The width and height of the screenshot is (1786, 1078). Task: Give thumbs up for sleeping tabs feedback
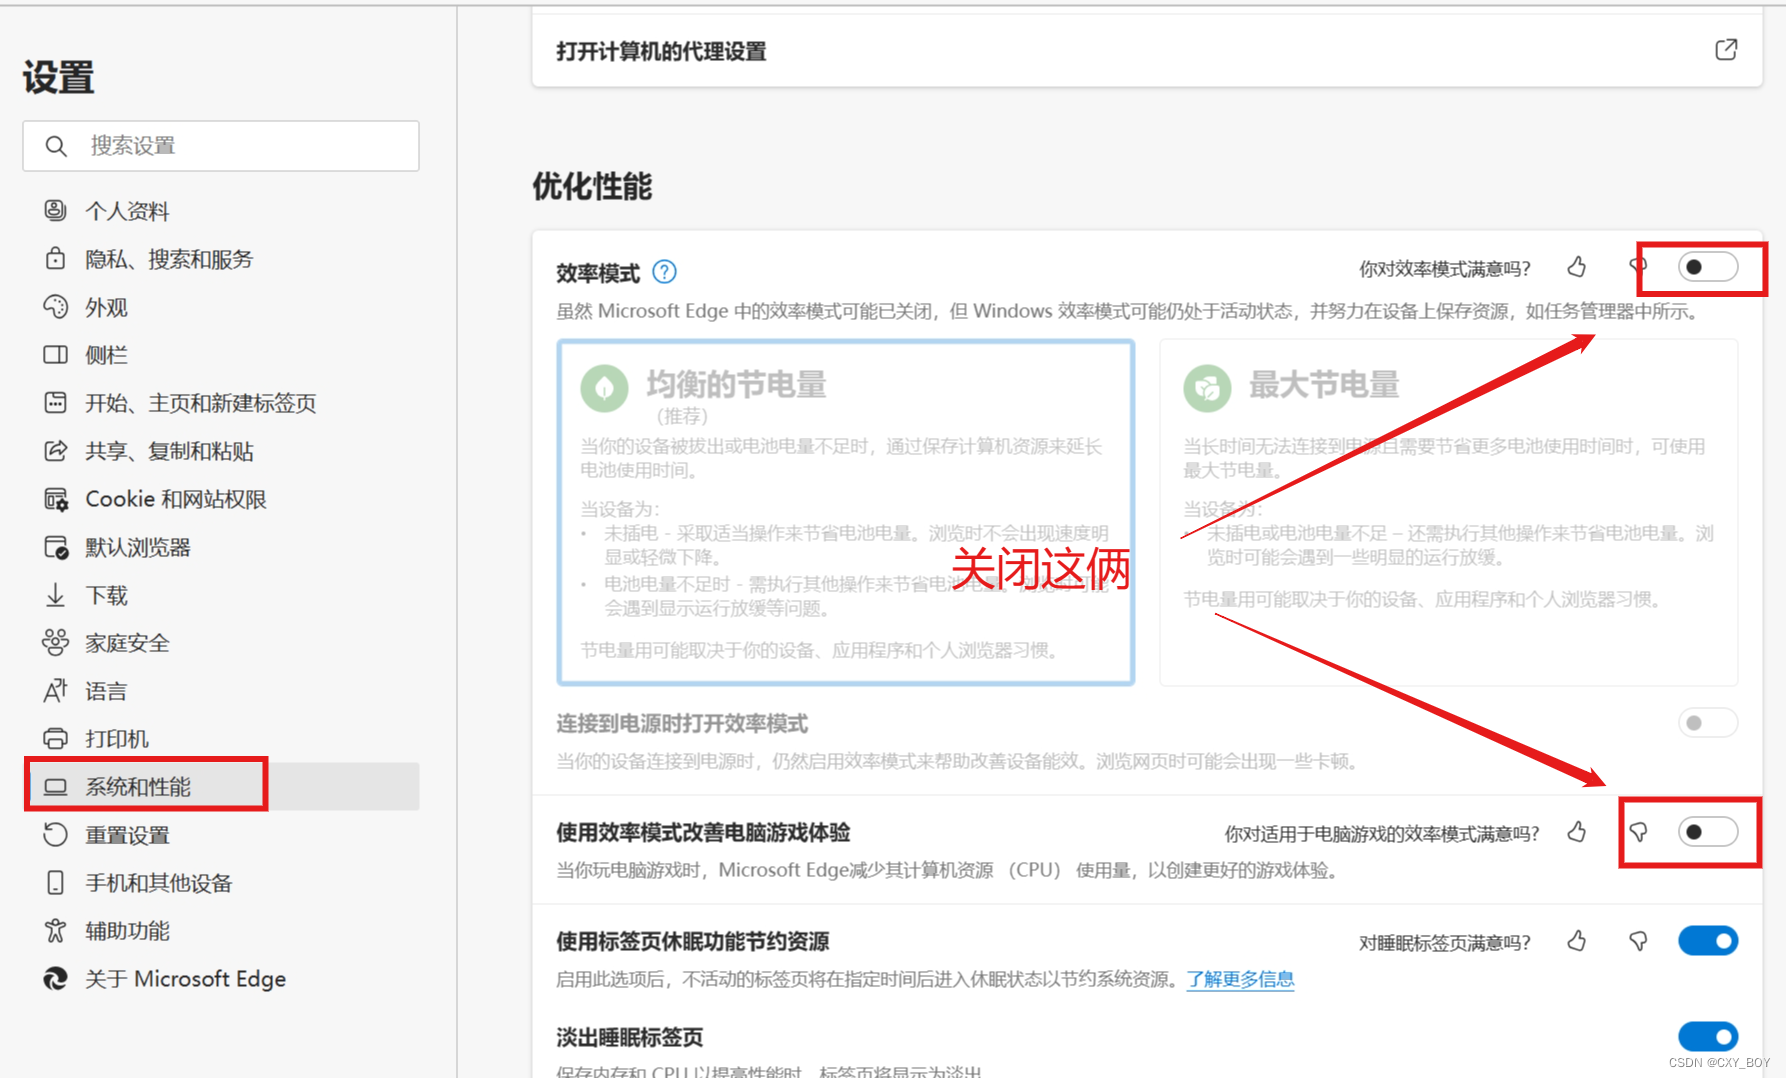[1577, 941]
